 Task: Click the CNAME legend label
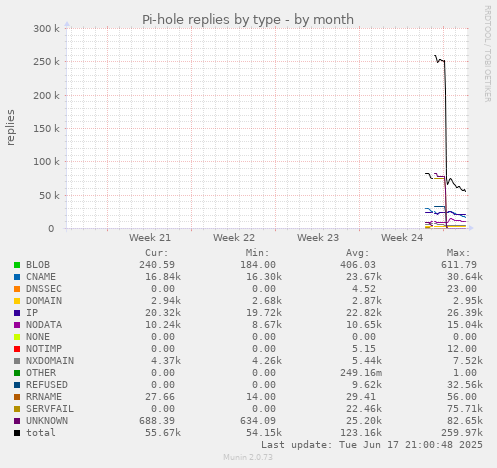click(x=41, y=277)
